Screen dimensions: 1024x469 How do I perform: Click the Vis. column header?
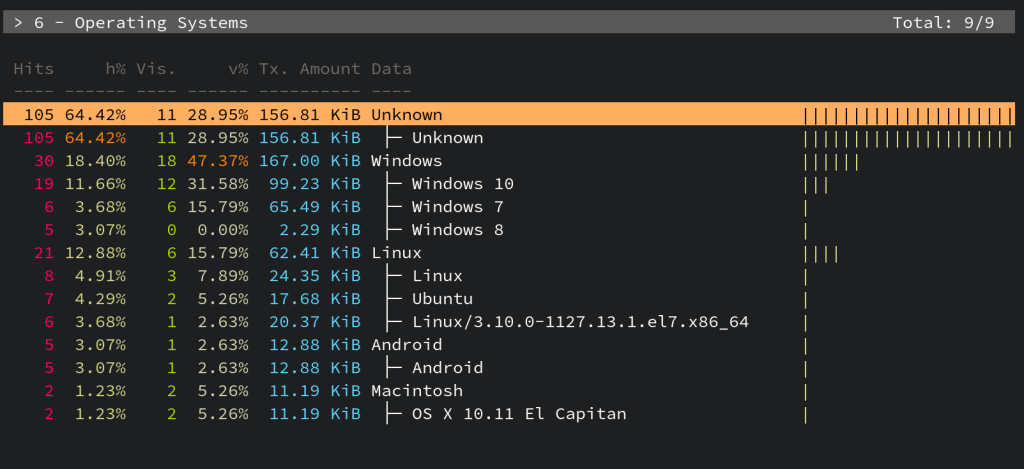(x=156, y=69)
